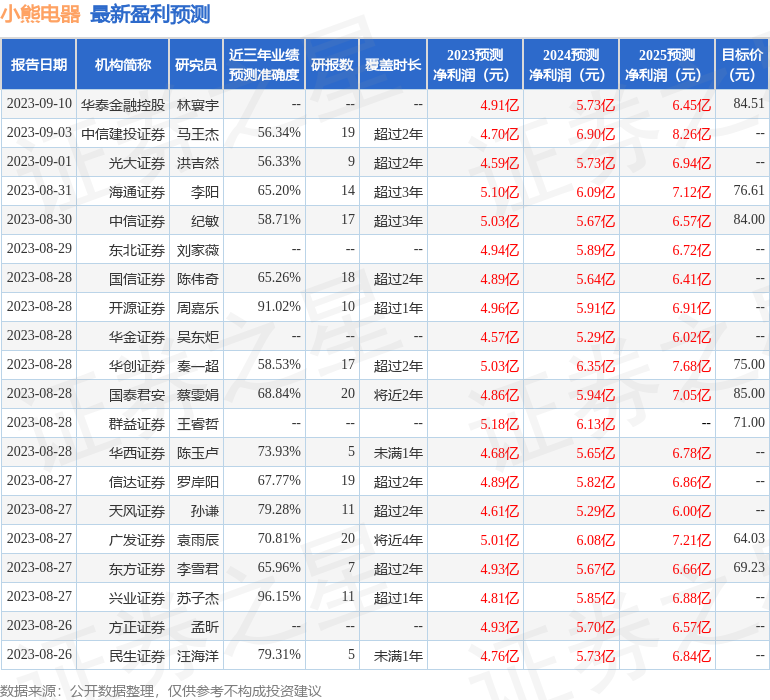770x700 pixels.
Task: Click the 2025预测净利润 header
Action: (x=667, y=64)
